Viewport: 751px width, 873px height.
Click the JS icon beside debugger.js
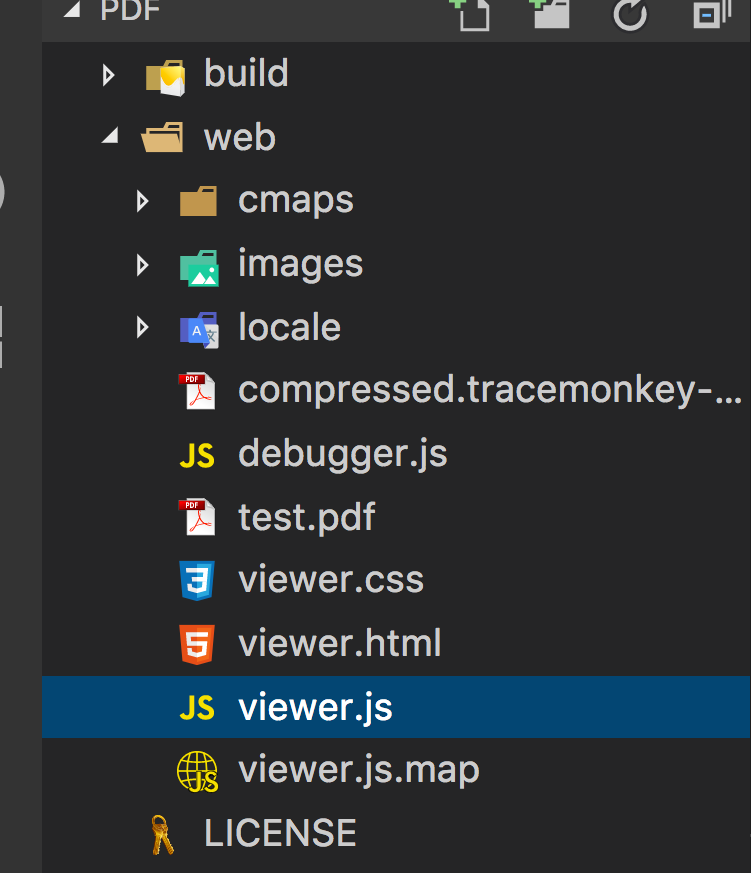click(197, 455)
